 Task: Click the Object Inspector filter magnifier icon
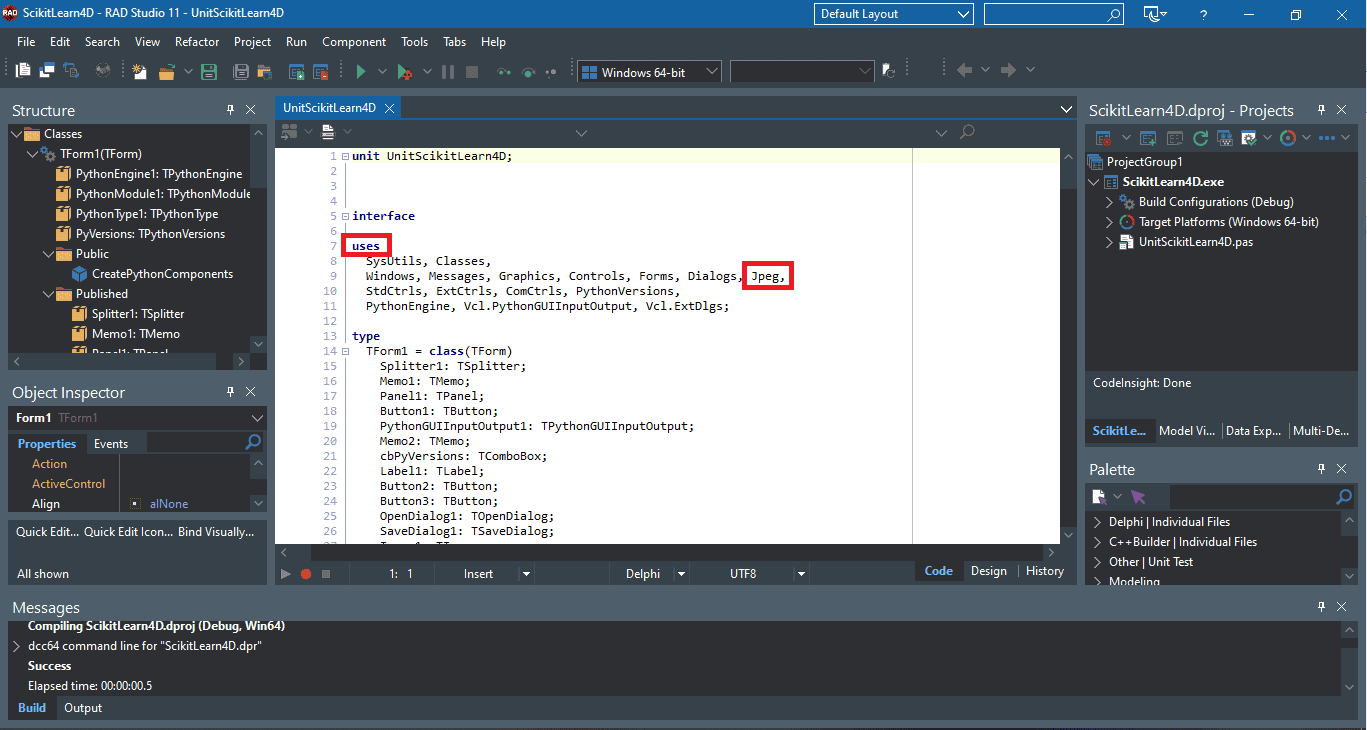point(253,442)
